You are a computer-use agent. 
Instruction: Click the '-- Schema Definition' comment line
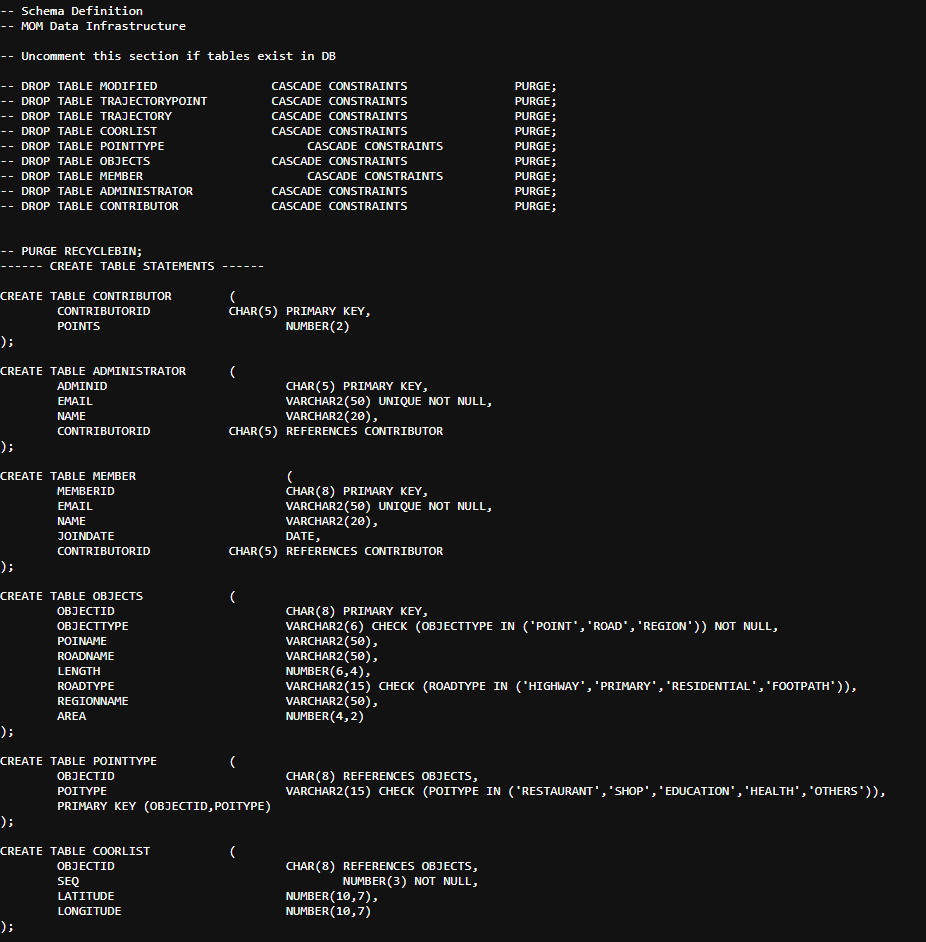(x=72, y=11)
